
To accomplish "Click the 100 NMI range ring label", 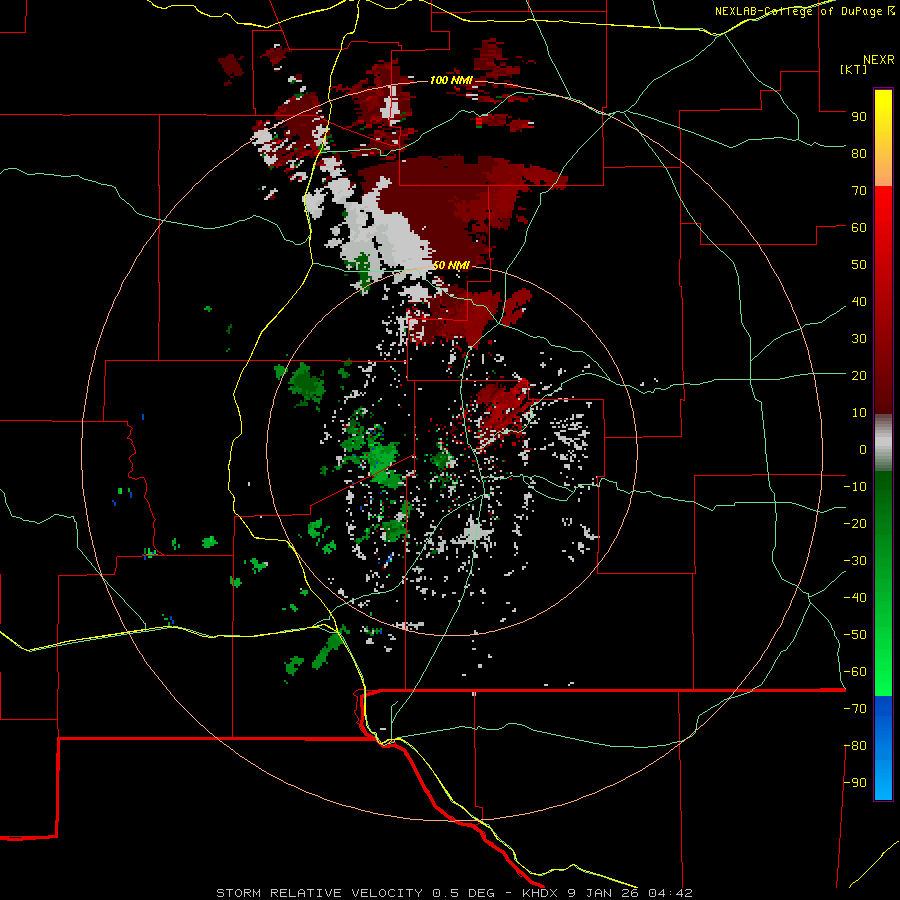I will pos(451,80).
